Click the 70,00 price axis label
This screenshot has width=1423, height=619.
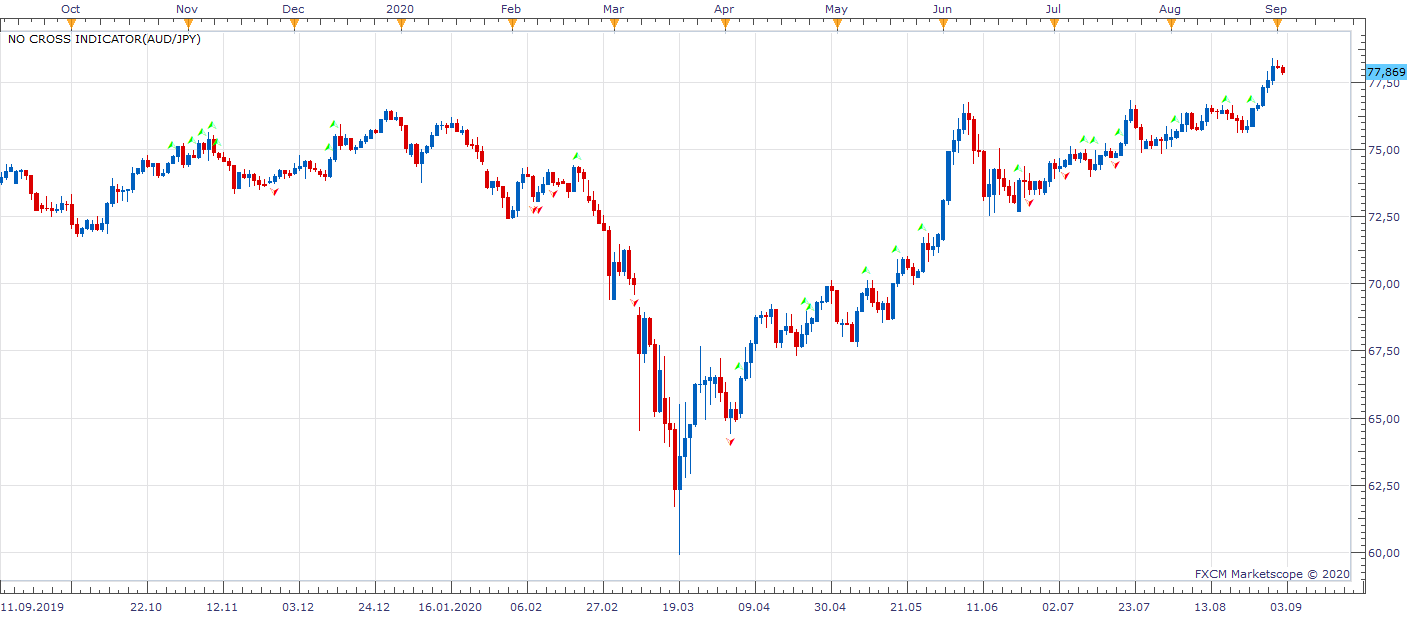tap(1383, 284)
